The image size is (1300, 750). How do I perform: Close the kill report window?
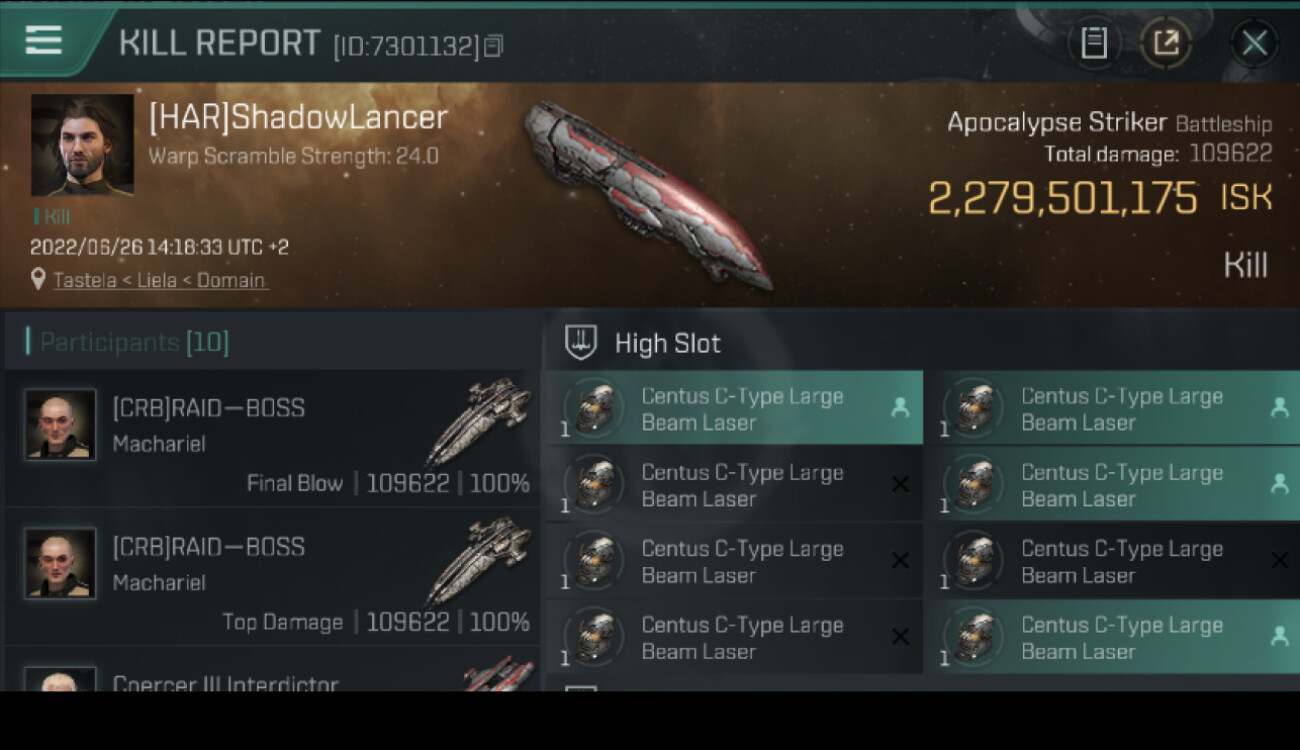click(1254, 43)
